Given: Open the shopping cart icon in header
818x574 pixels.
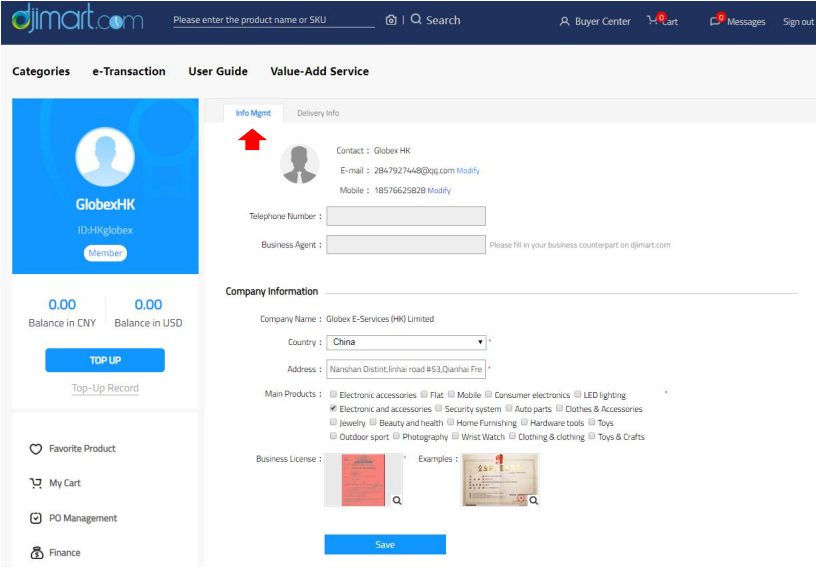Looking at the screenshot, I should click(x=653, y=20).
